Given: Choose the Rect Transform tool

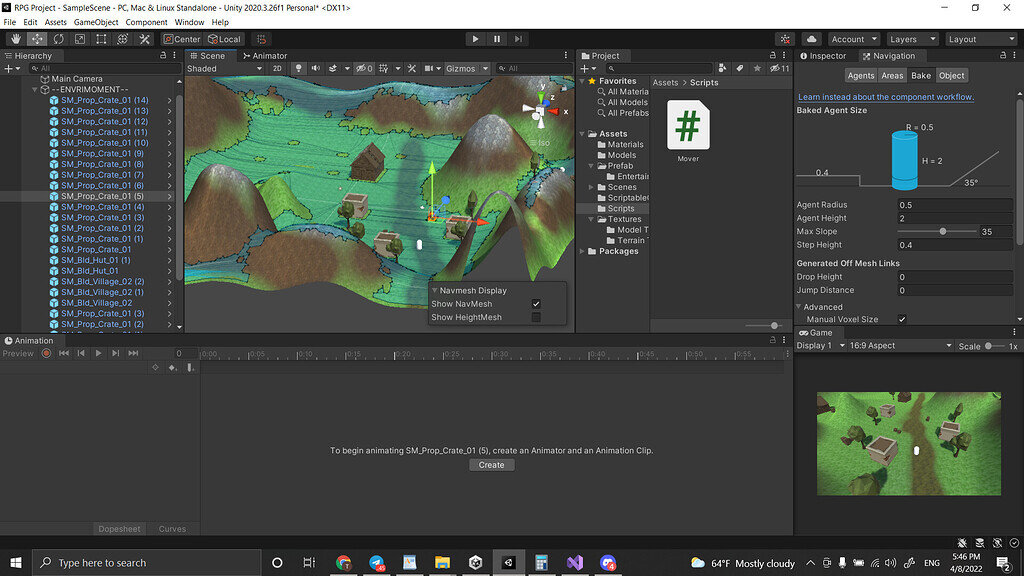Looking at the screenshot, I should 102,38.
